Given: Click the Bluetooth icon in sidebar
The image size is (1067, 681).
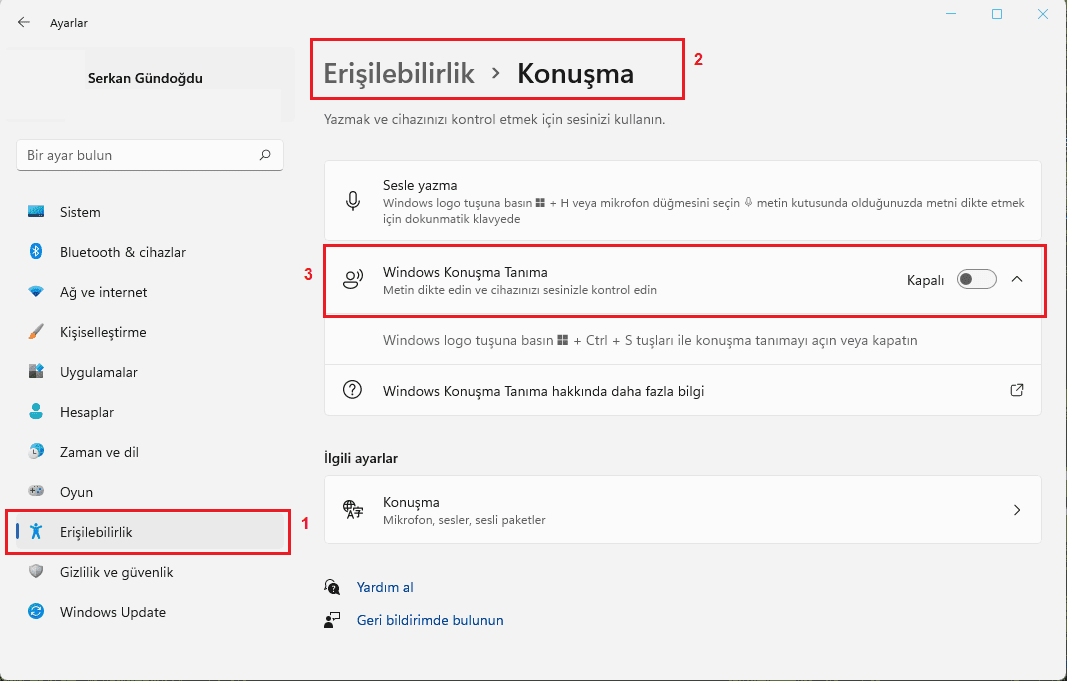Looking at the screenshot, I should (36, 252).
